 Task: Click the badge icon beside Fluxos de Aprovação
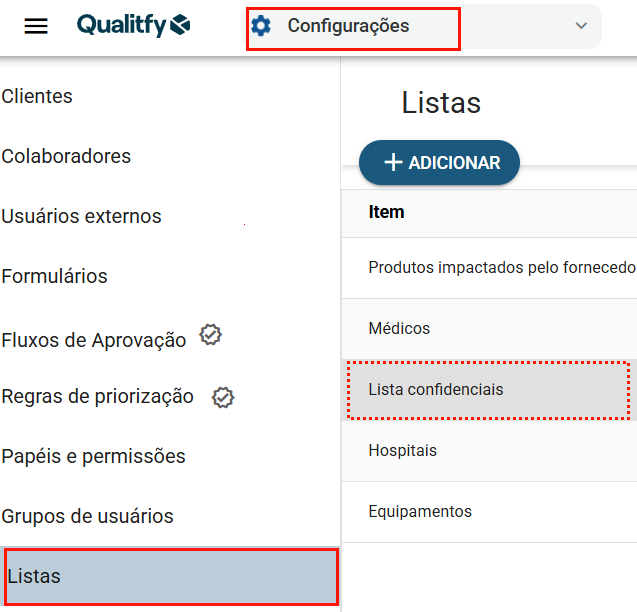tap(210, 335)
